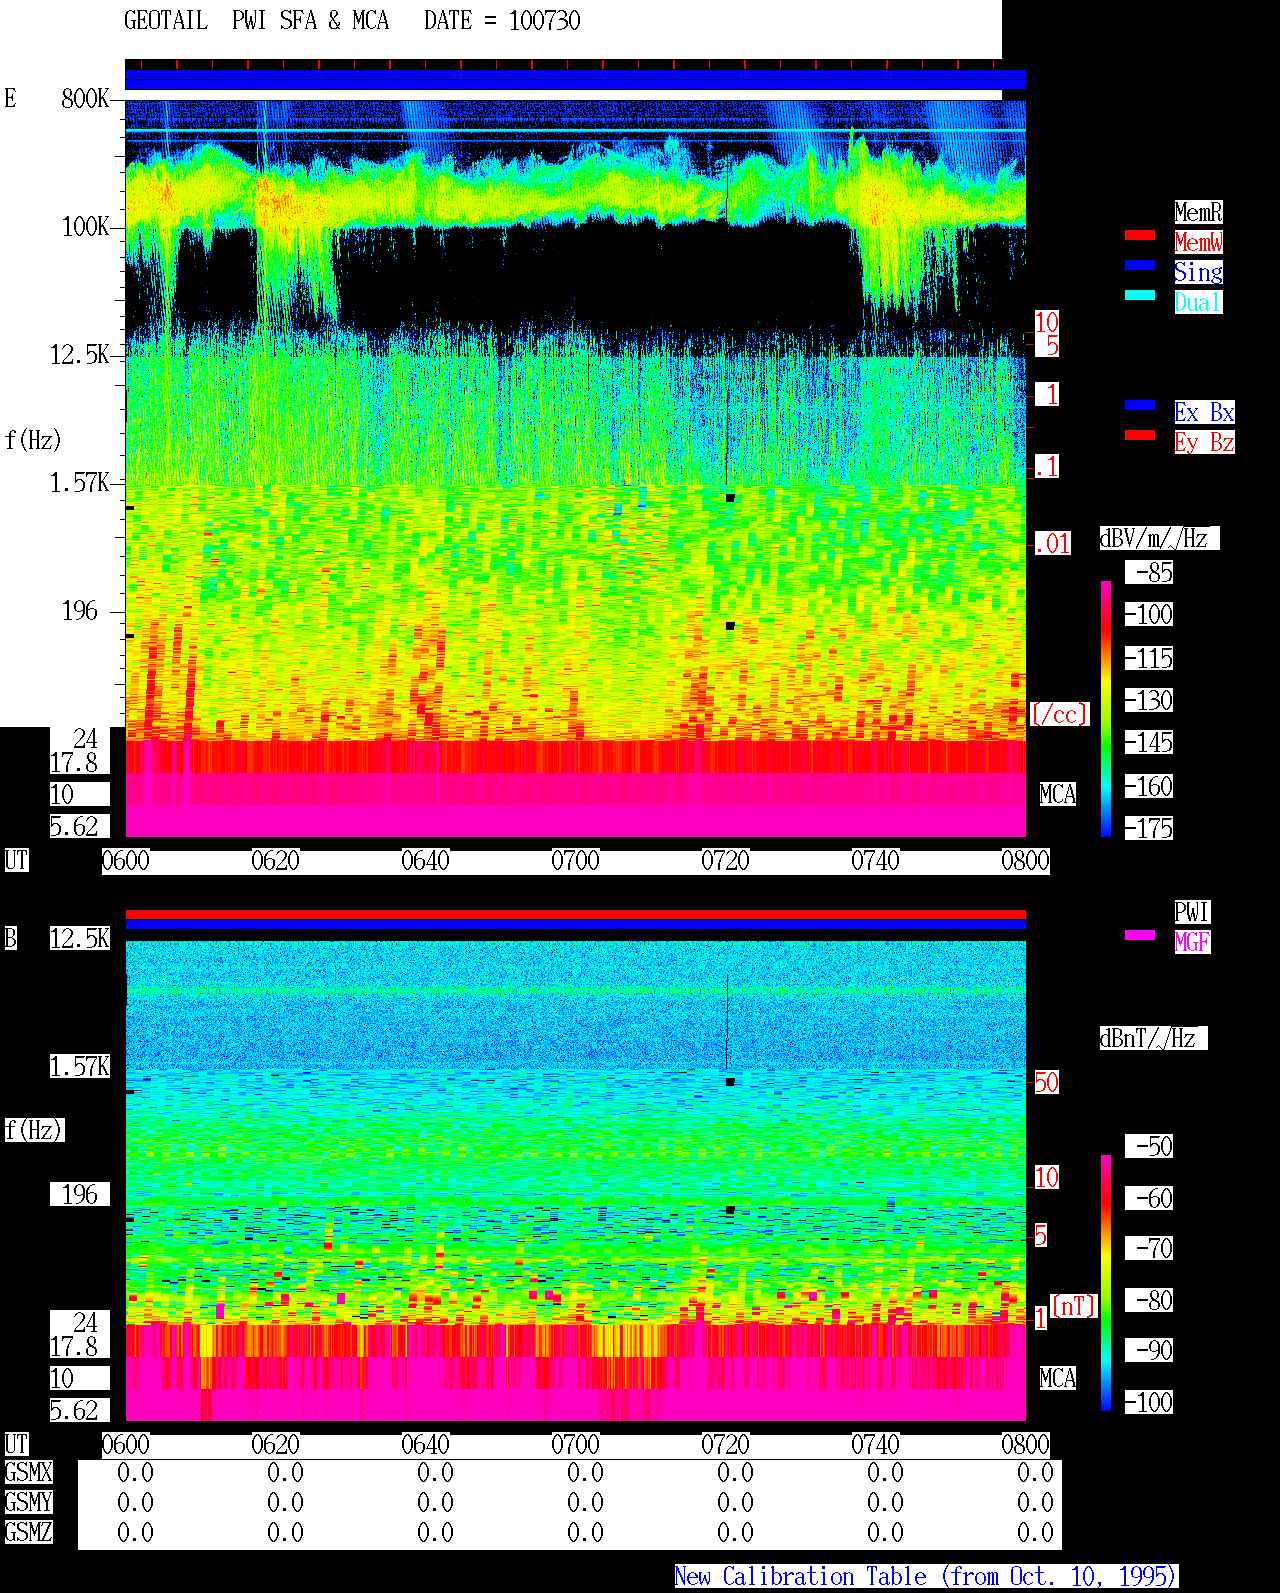Click the 12.5K frequency label on B panel
Viewport: 1280px width, 1593px height.
click(x=80, y=938)
